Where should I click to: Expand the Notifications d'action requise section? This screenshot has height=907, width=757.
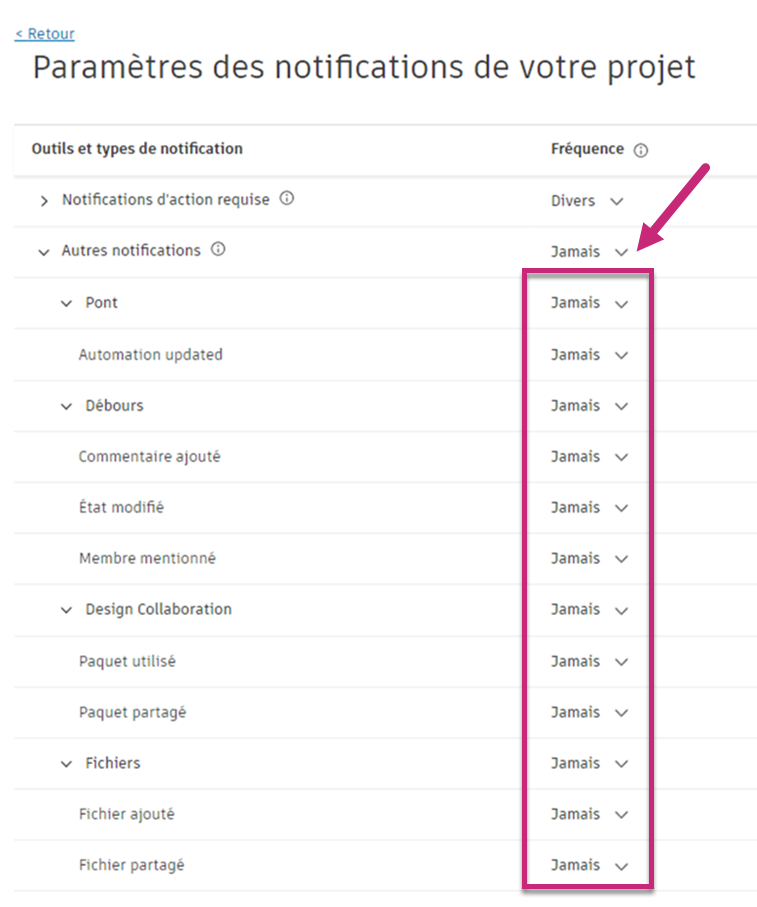(44, 201)
